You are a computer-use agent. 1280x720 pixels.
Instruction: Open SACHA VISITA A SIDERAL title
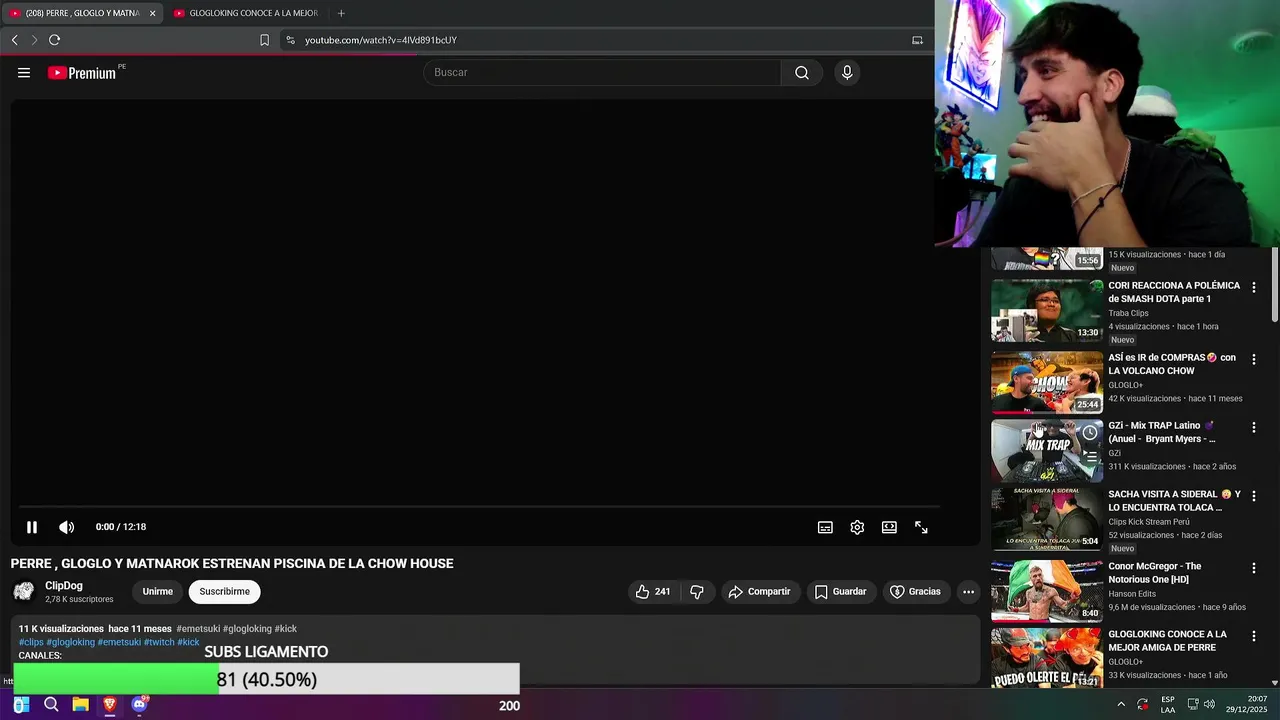1174,501
